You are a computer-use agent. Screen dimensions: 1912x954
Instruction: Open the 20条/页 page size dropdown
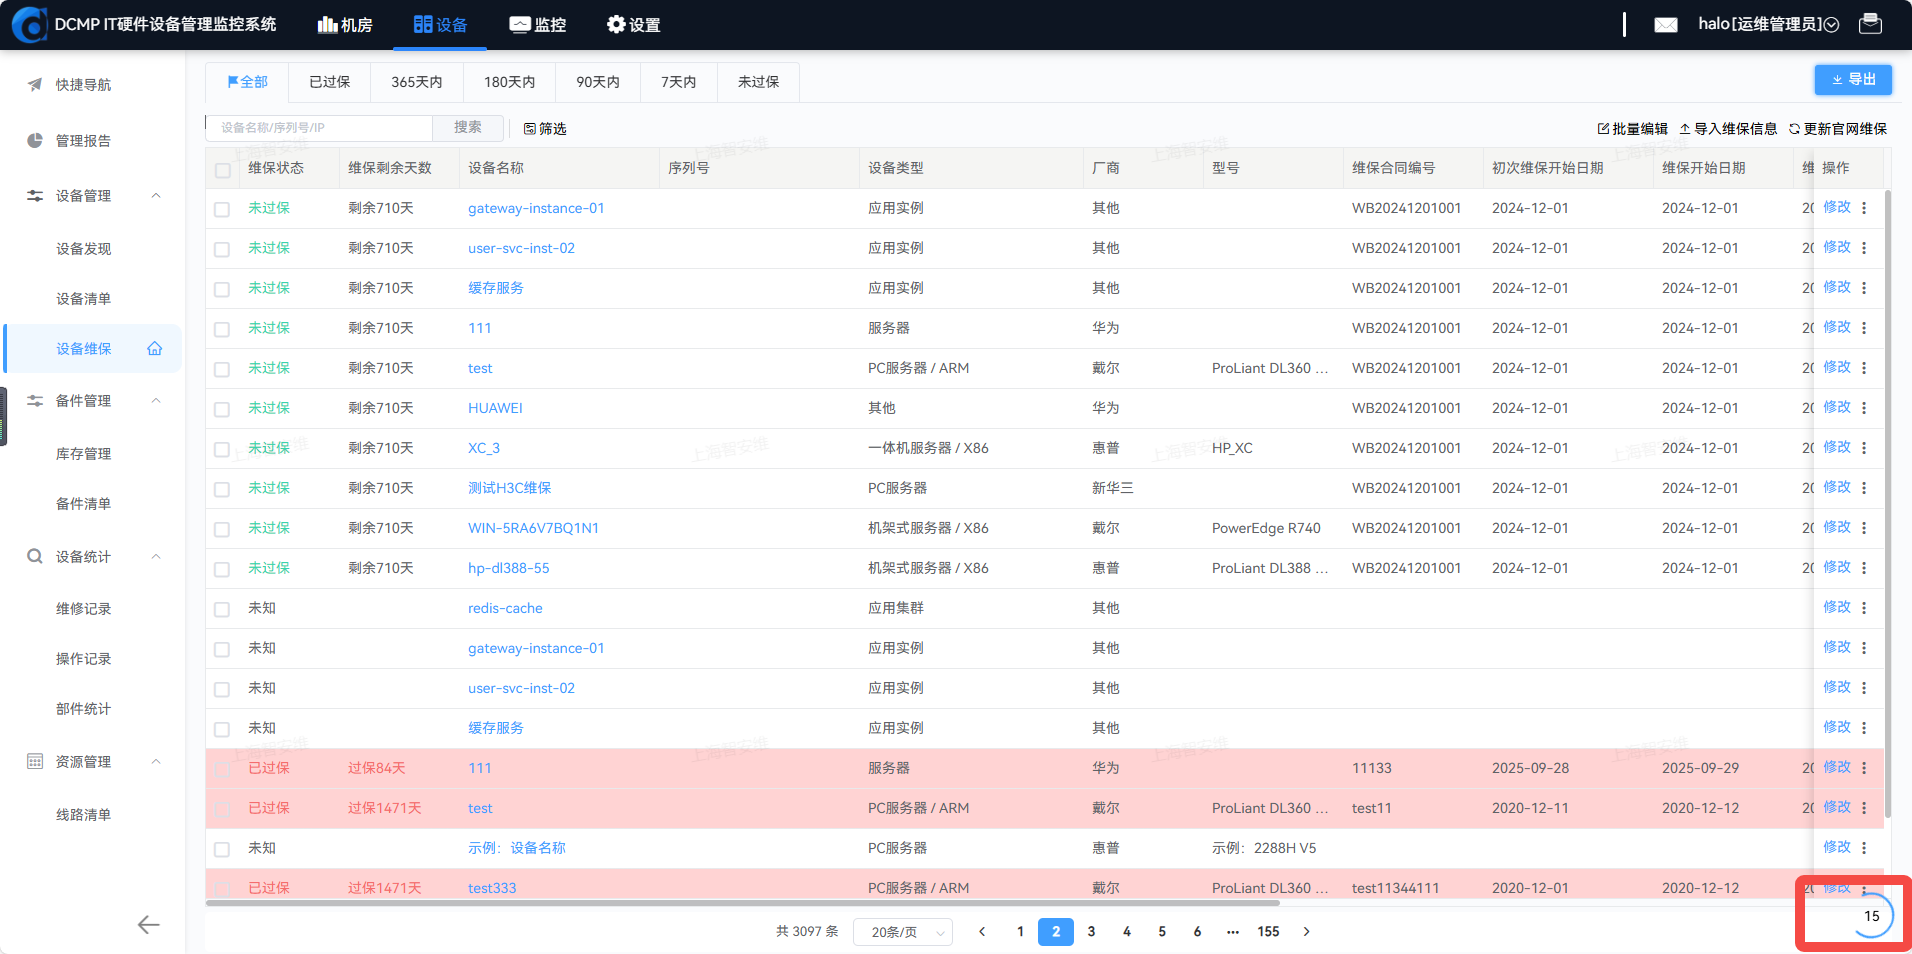point(903,932)
